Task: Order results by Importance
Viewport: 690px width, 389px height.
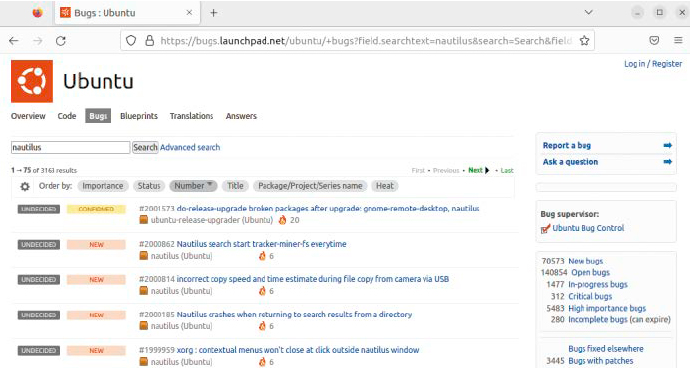Action: tap(103, 186)
